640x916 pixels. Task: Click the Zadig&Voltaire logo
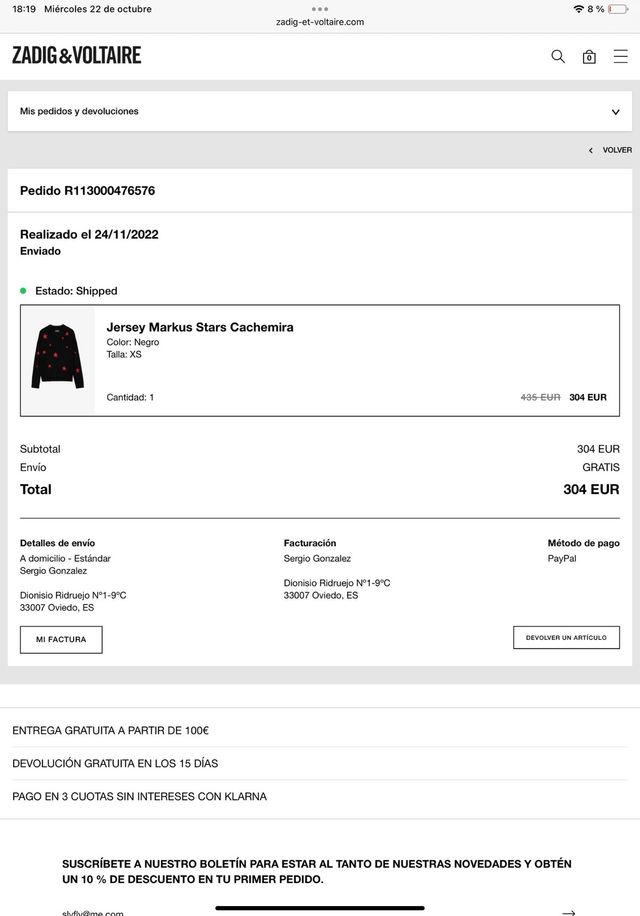tap(77, 55)
